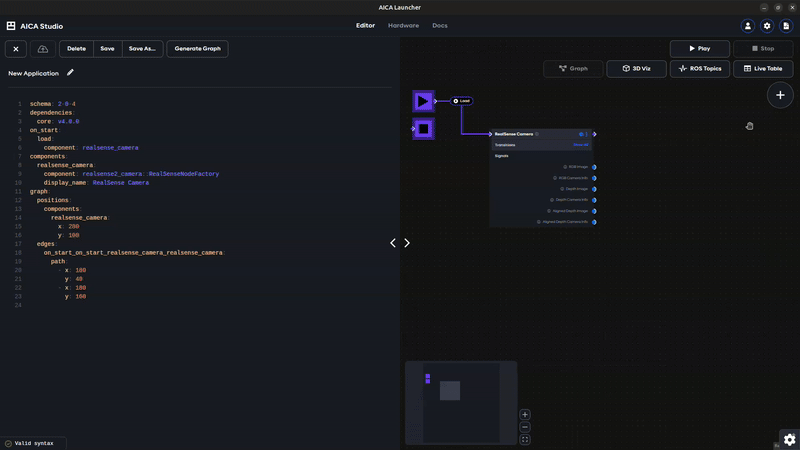Click RGB Image output port

pos(594,167)
